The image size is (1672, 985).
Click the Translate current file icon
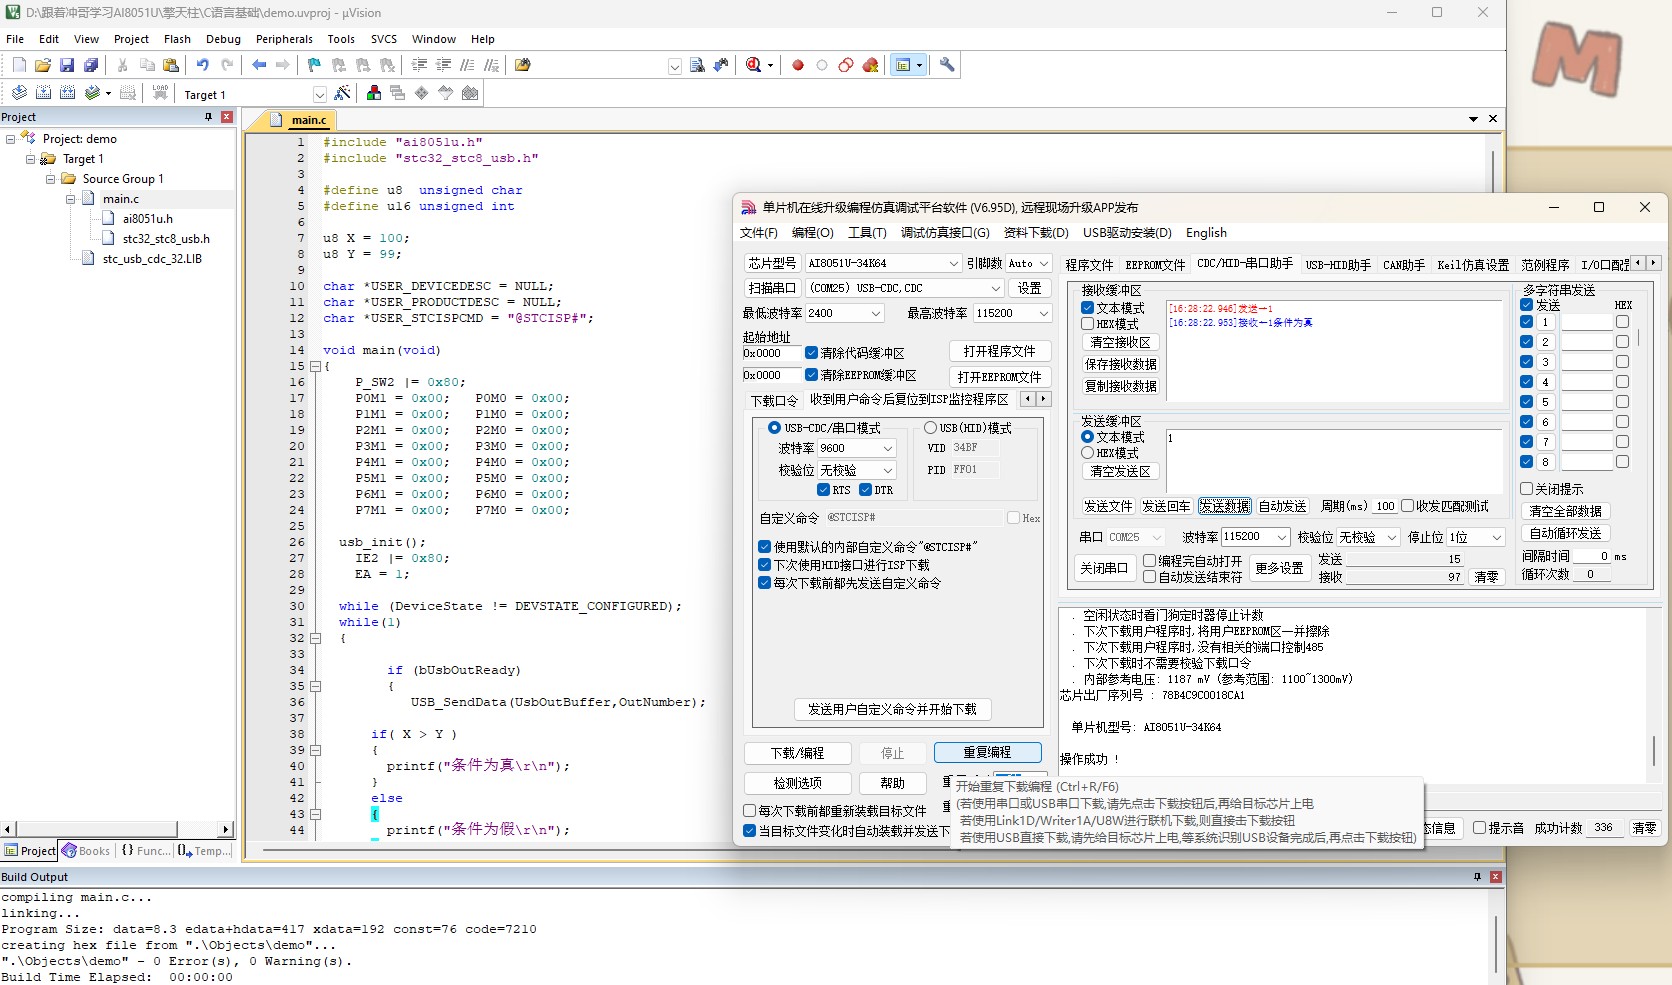coord(19,93)
